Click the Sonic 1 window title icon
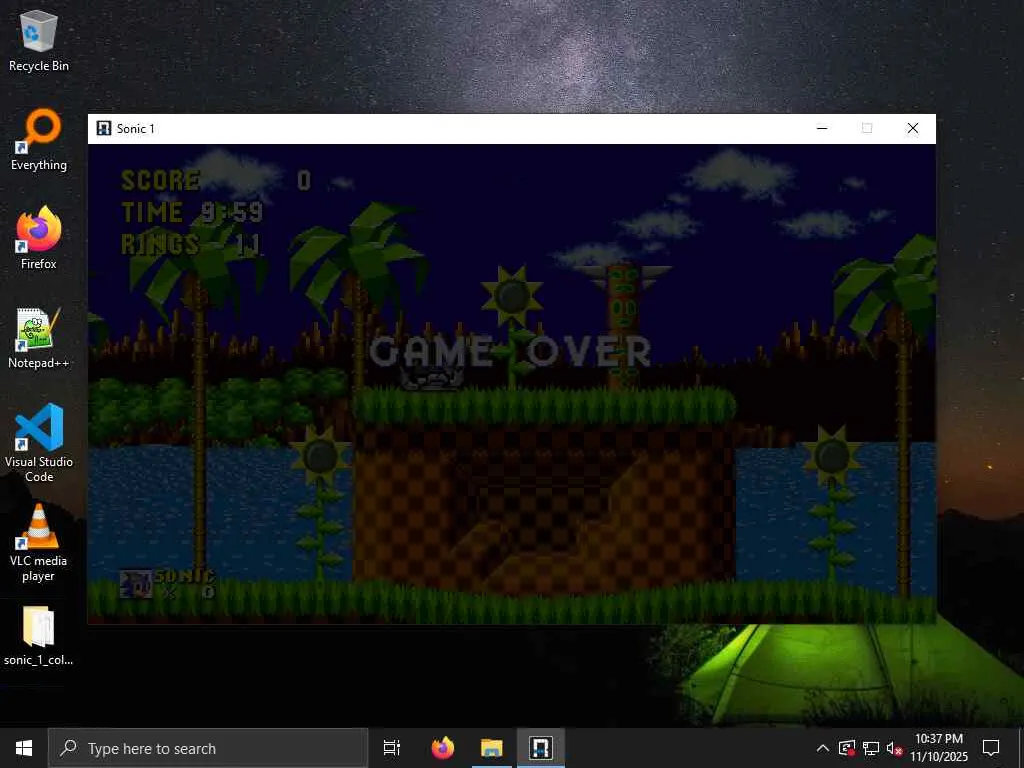Viewport: 1024px width, 768px height. point(103,129)
